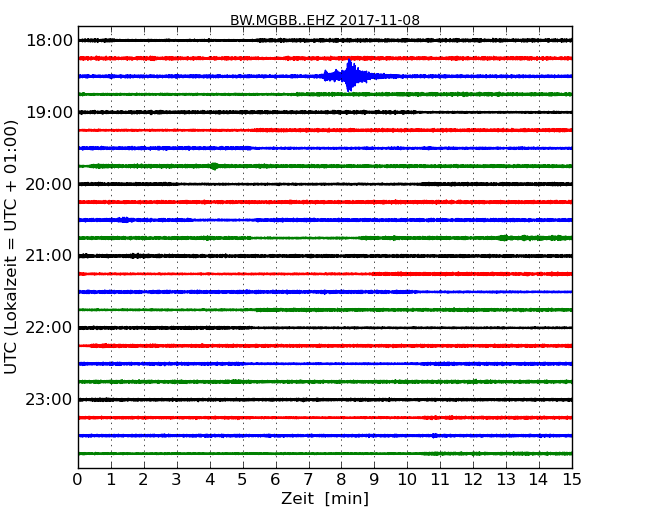Click the x-axis tick label 2

(x=143, y=480)
